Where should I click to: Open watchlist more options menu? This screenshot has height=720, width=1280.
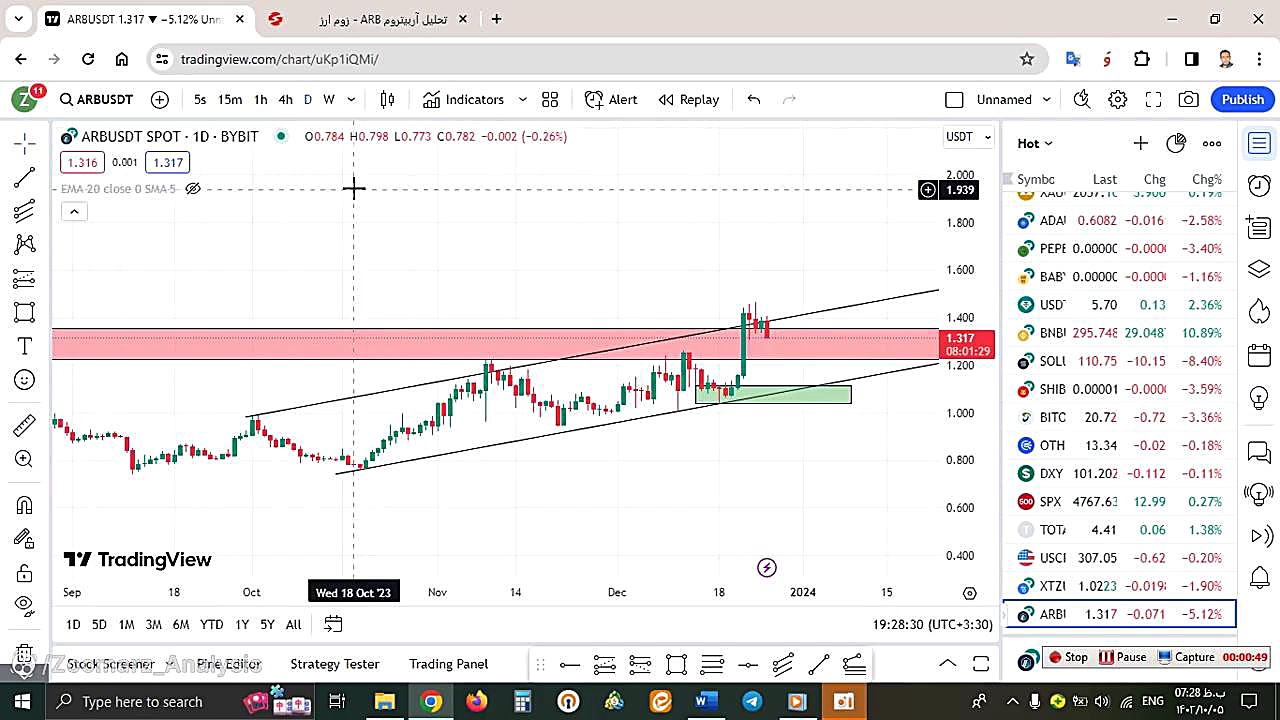(1212, 143)
